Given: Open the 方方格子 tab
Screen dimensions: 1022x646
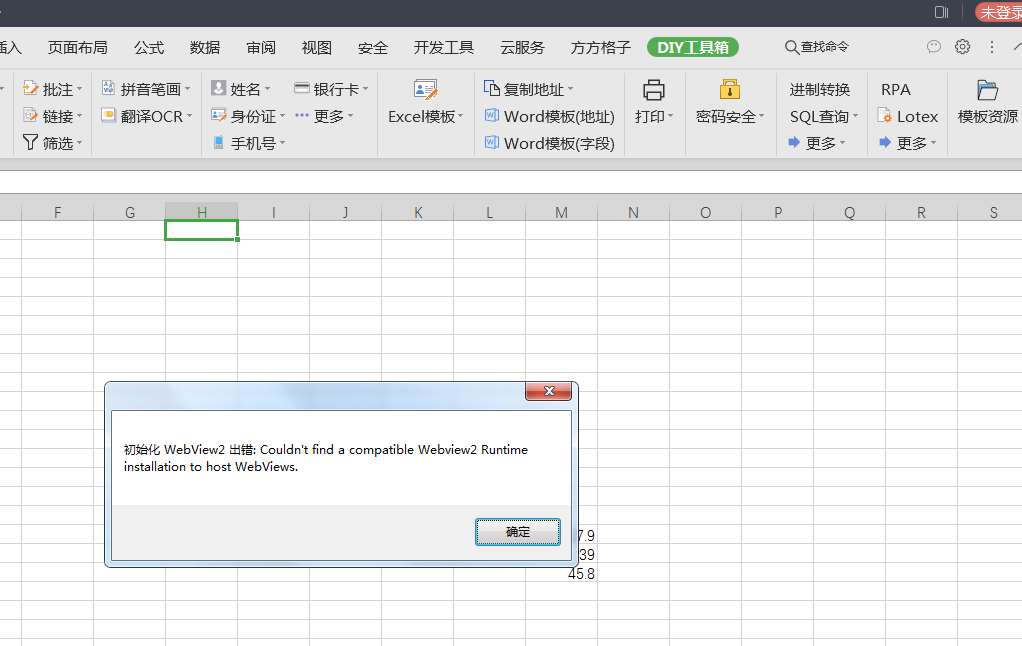Looking at the screenshot, I should (x=601, y=48).
